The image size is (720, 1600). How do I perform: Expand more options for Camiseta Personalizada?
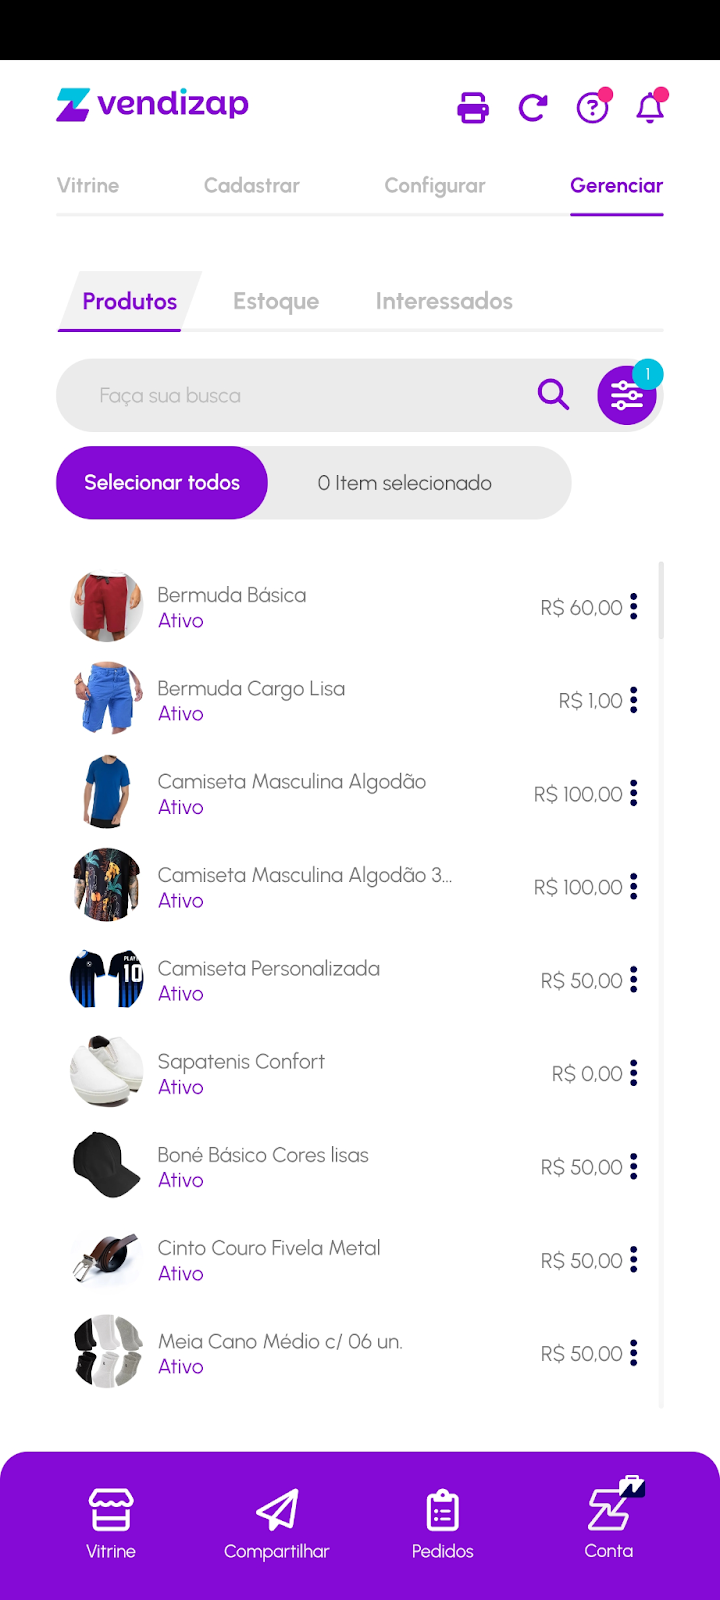pos(634,980)
